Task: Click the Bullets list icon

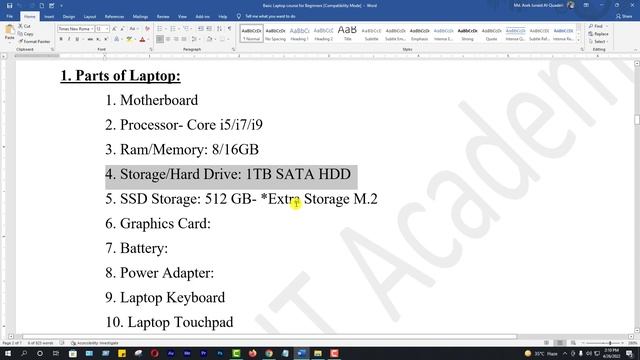Action: click(159, 29)
